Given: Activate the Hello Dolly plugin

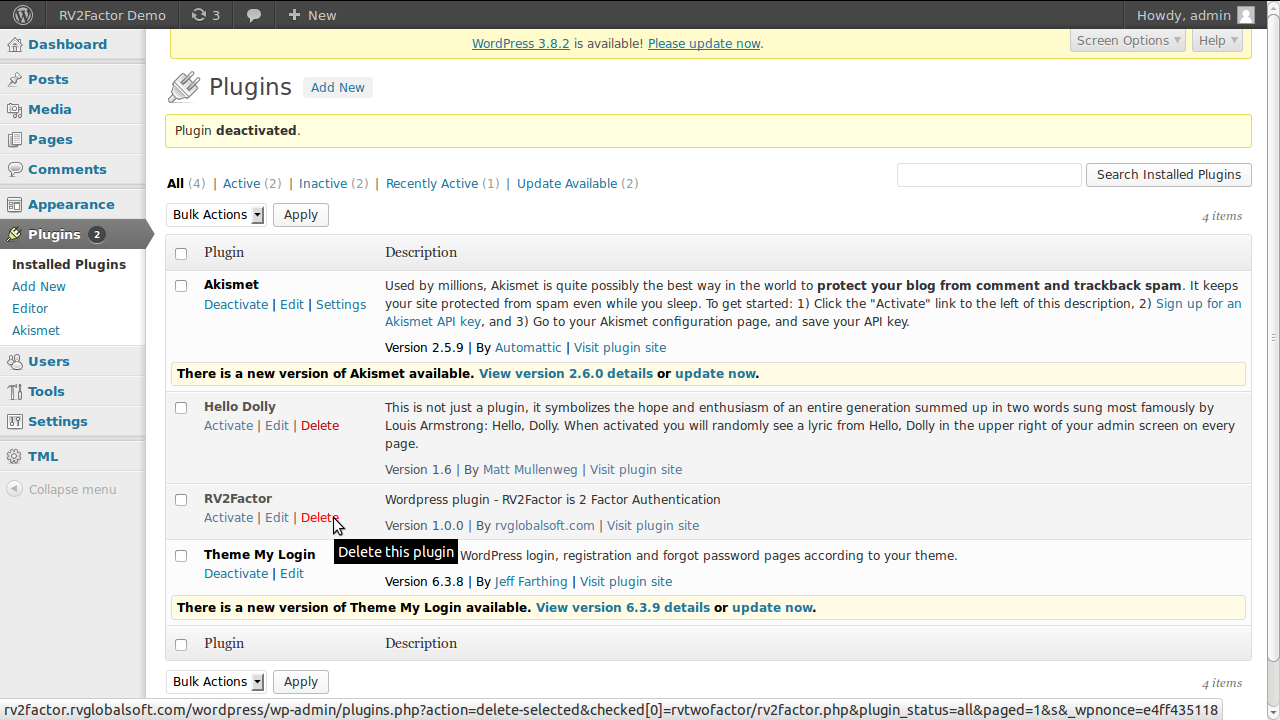Looking at the screenshot, I should pyautogui.click(x=228, y=425).
